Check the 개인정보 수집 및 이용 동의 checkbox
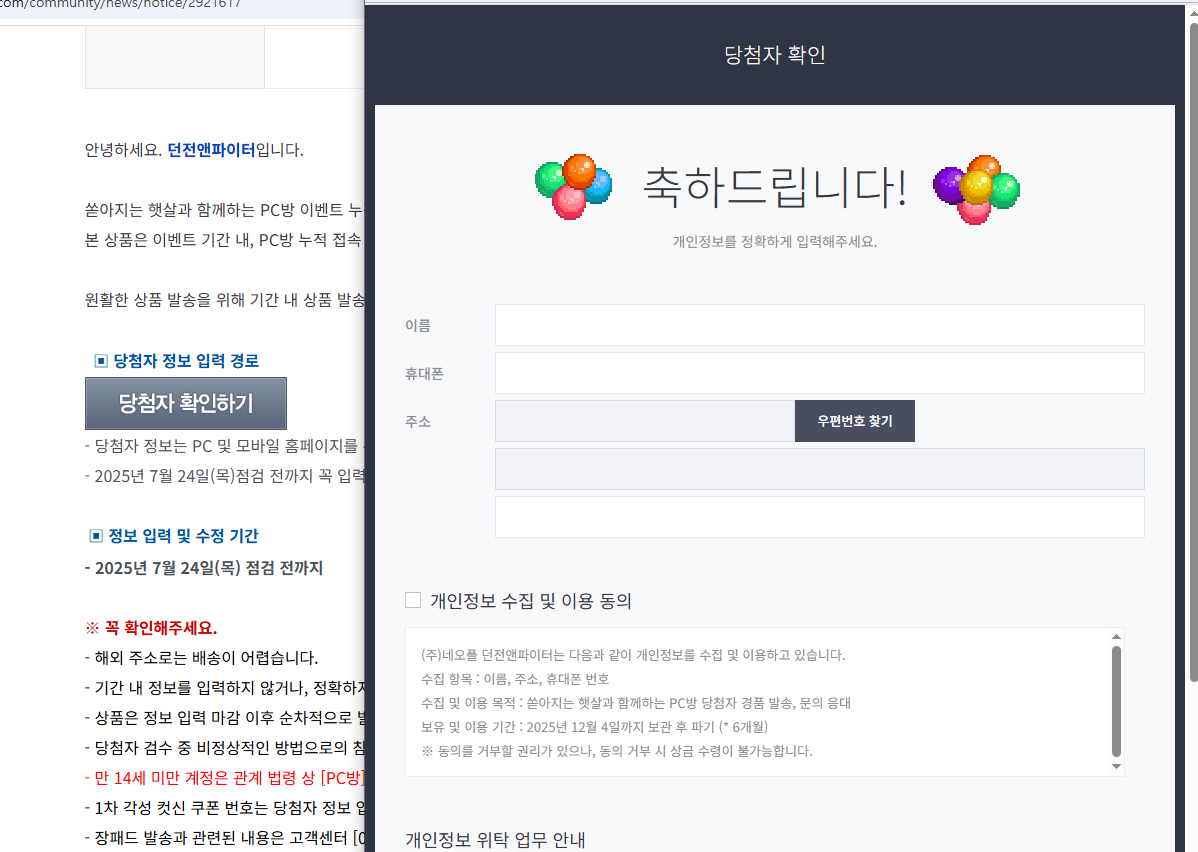 tap(413, 600)
